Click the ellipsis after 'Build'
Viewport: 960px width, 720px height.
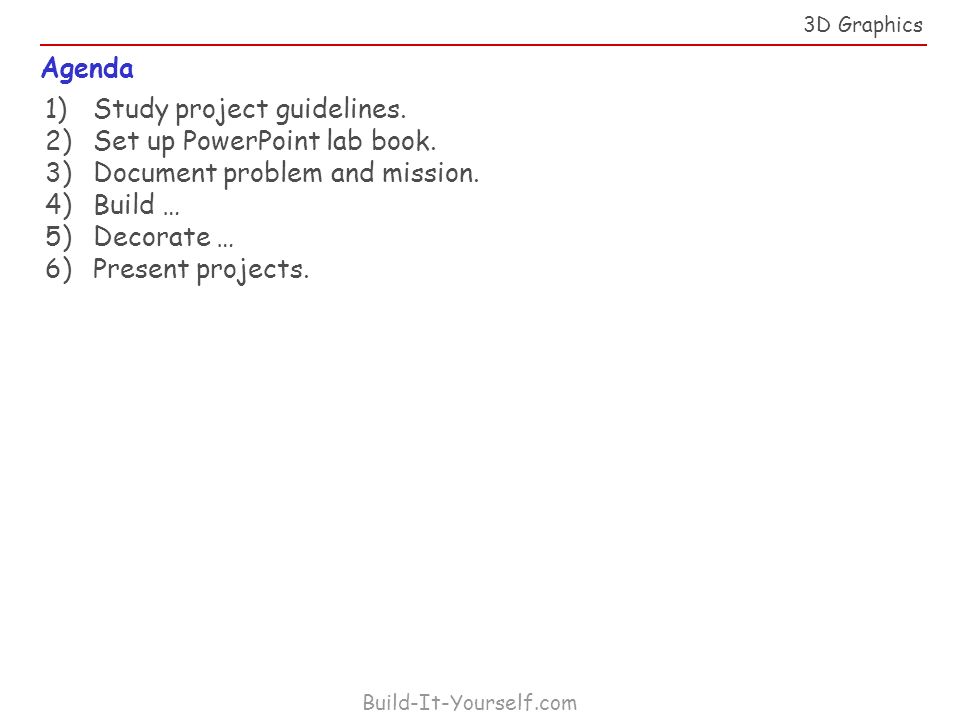(171, 213)
